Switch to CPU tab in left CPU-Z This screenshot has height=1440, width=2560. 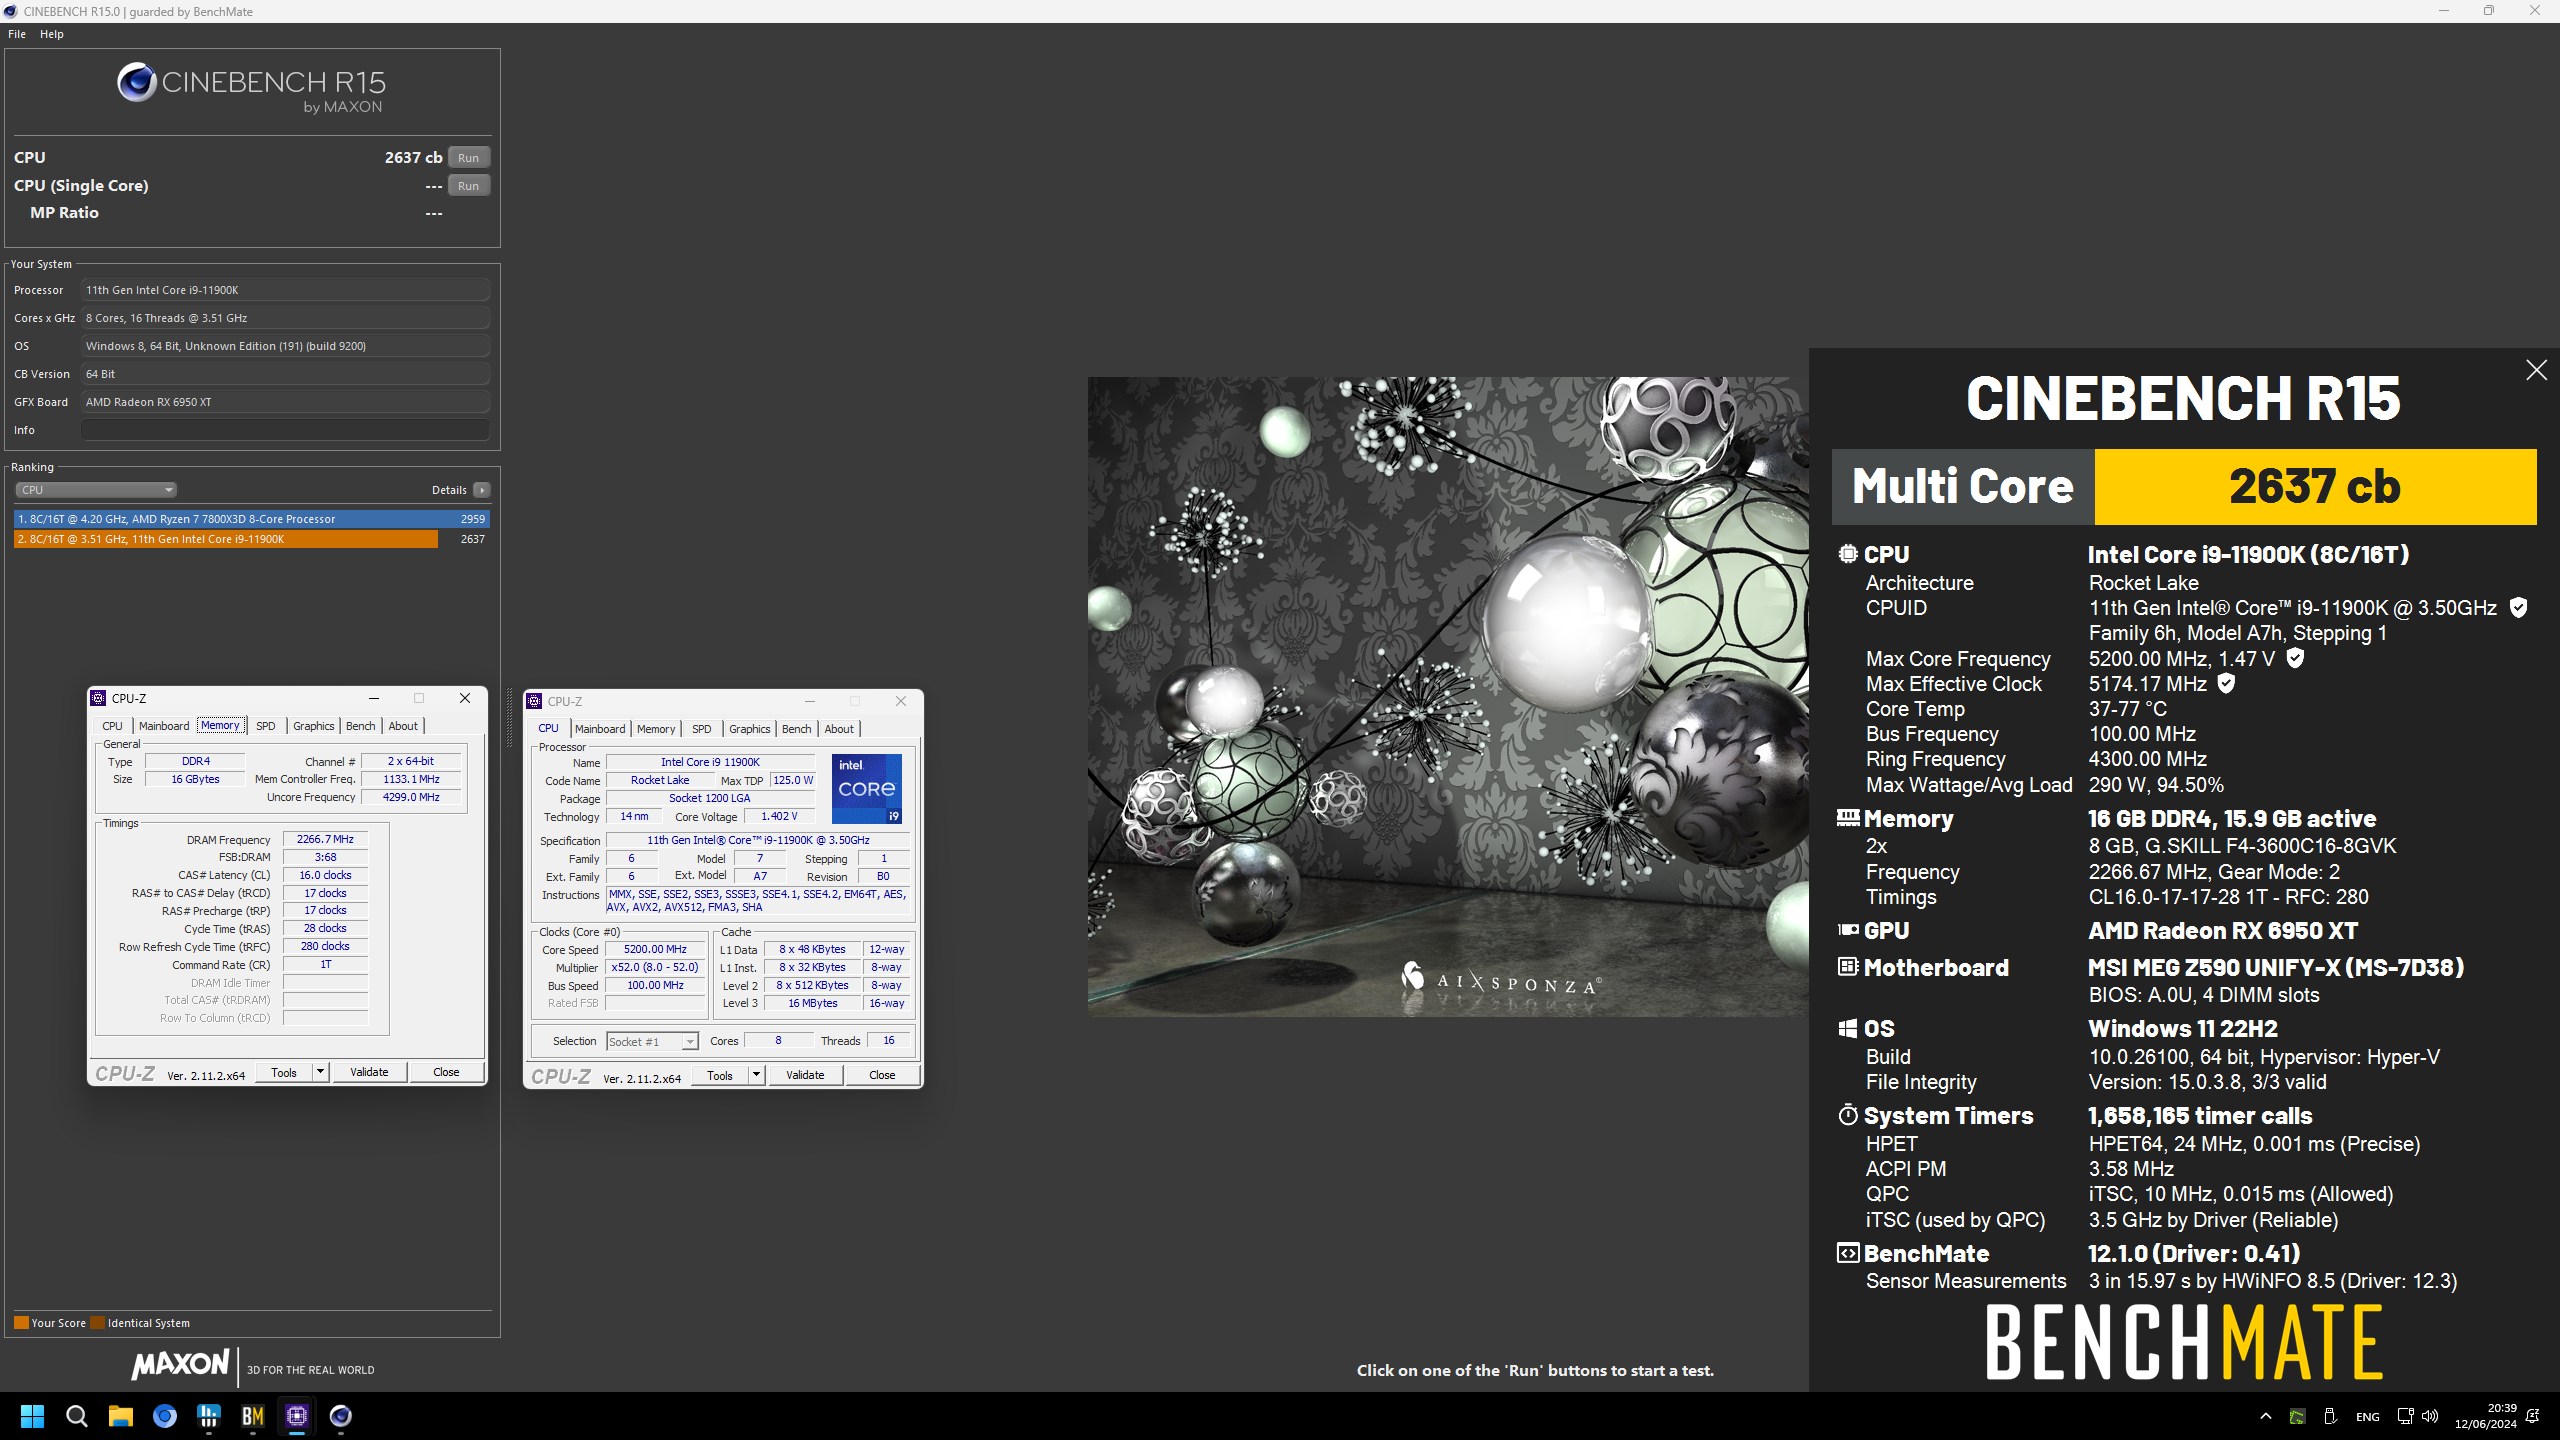(x=112, y=726)
